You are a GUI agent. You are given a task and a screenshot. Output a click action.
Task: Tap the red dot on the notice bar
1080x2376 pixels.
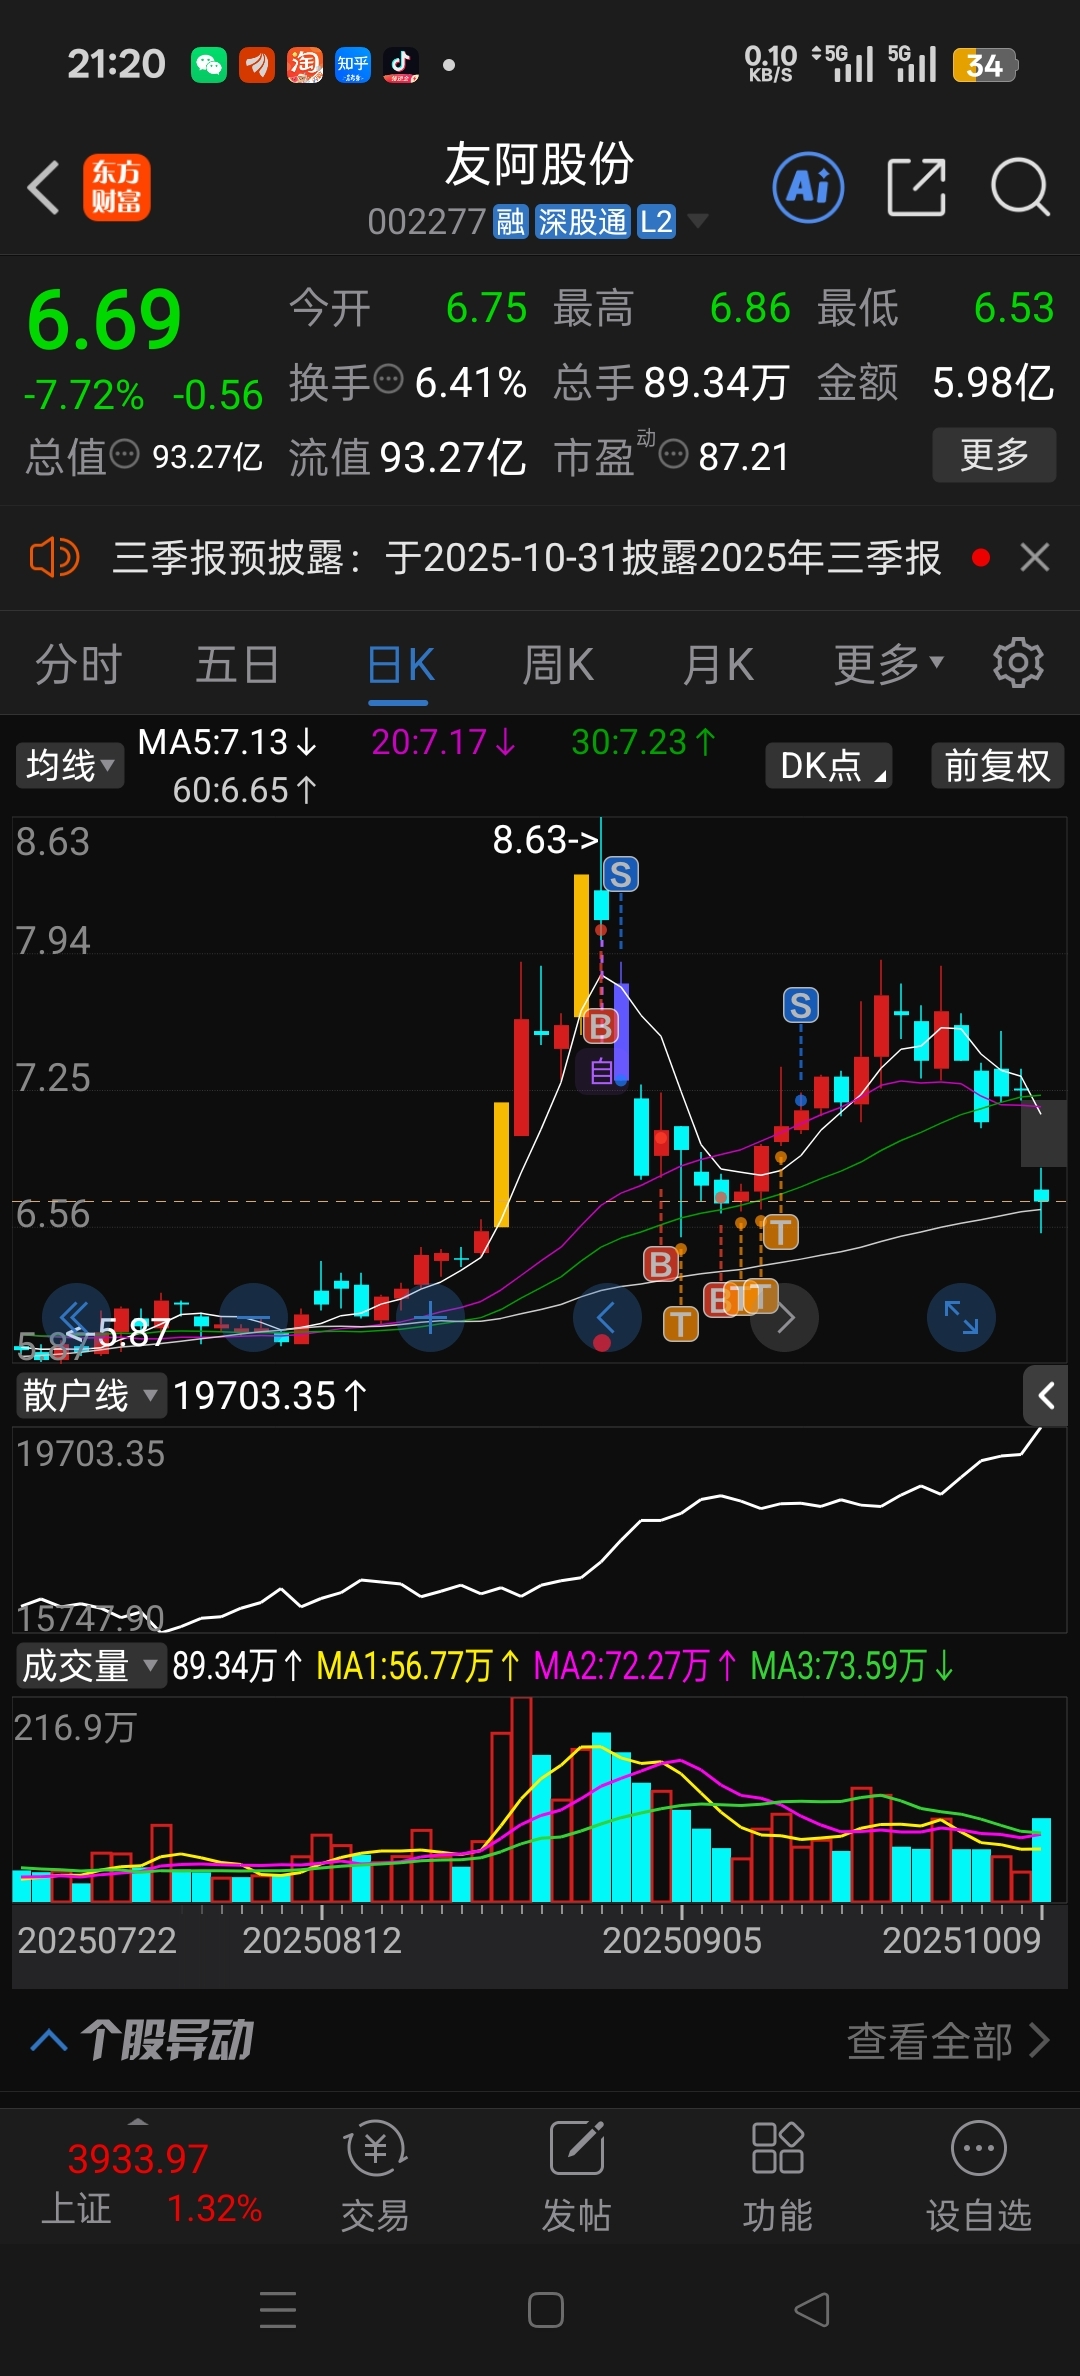(980, 557)
